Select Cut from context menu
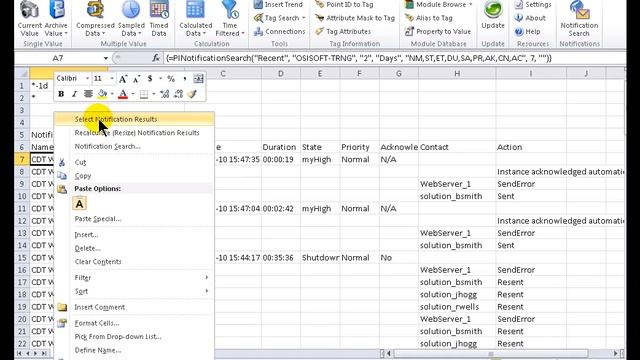Image resolution: width=640 pixels, height=360 pixels. coord(133,162)
